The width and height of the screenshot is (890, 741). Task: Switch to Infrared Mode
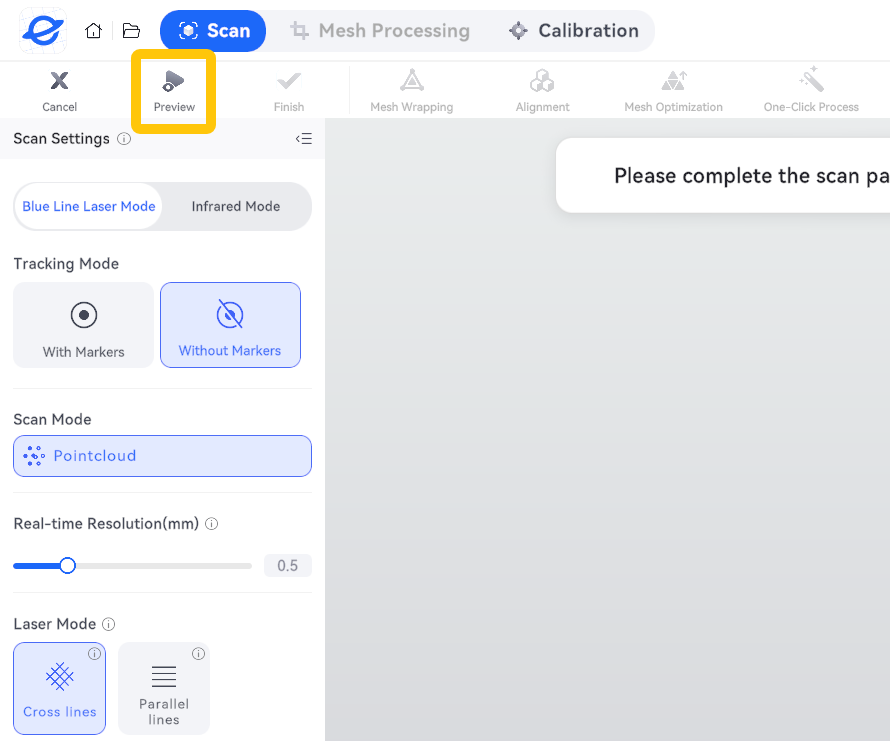point(236,207)
